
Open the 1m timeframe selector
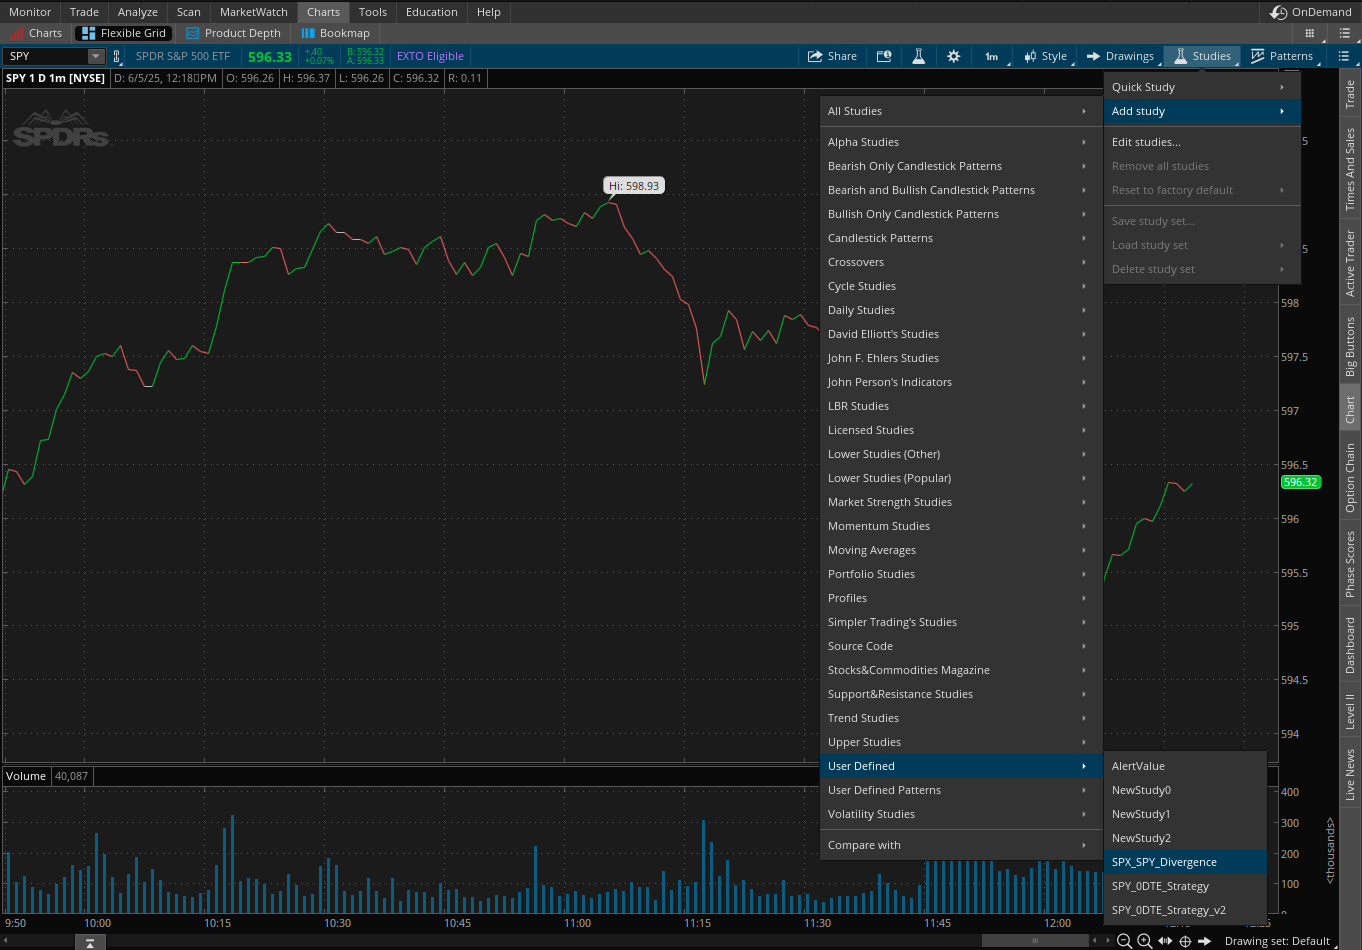(x=992, y=56)
